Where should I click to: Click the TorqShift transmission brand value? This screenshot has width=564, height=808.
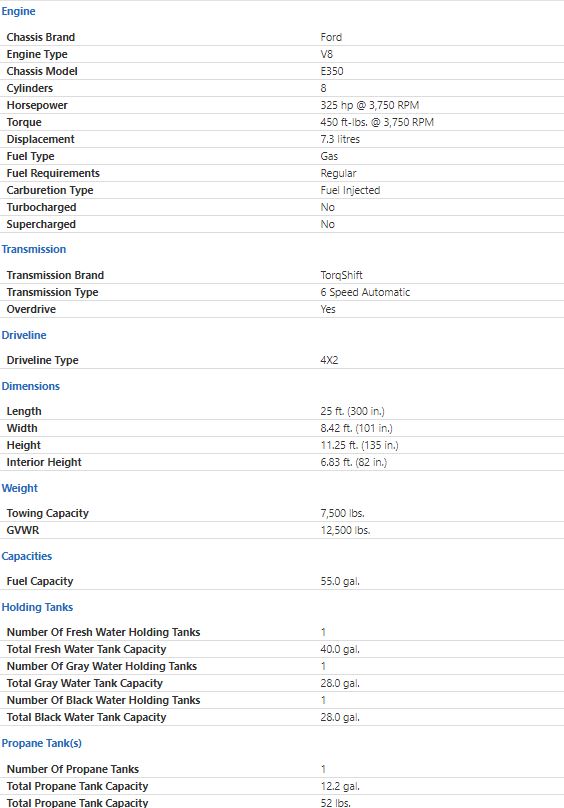point(341,275)
